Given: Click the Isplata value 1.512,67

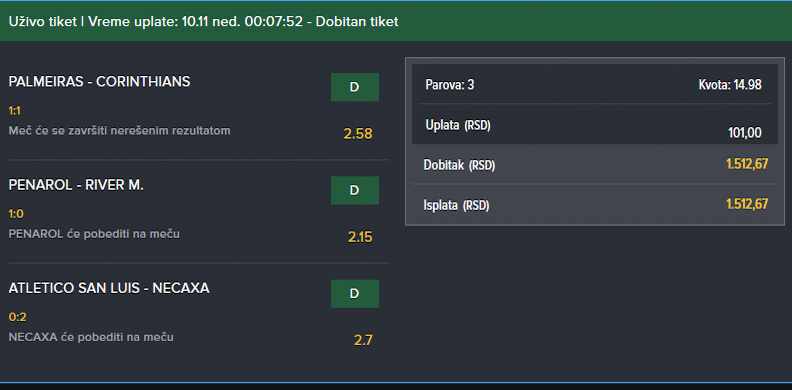Looking at the screenshot, I should pos(747,204).
